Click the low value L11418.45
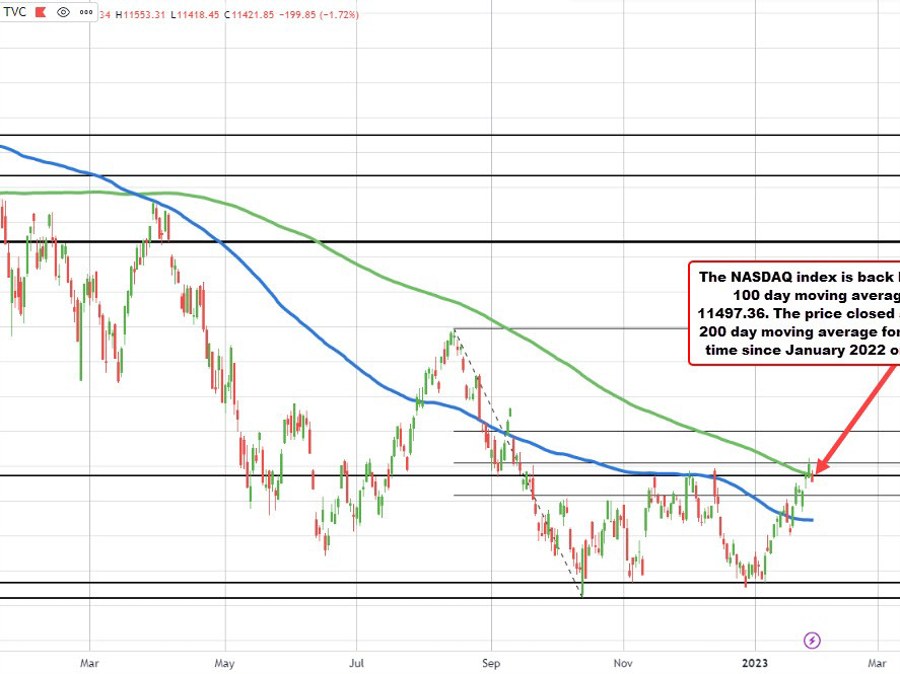Screen dimensions: 900x674 tap(196, 13)
